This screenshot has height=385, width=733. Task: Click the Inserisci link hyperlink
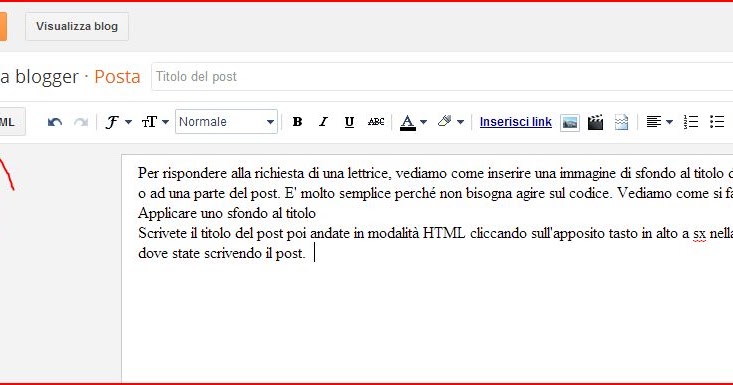pos(516,122)
